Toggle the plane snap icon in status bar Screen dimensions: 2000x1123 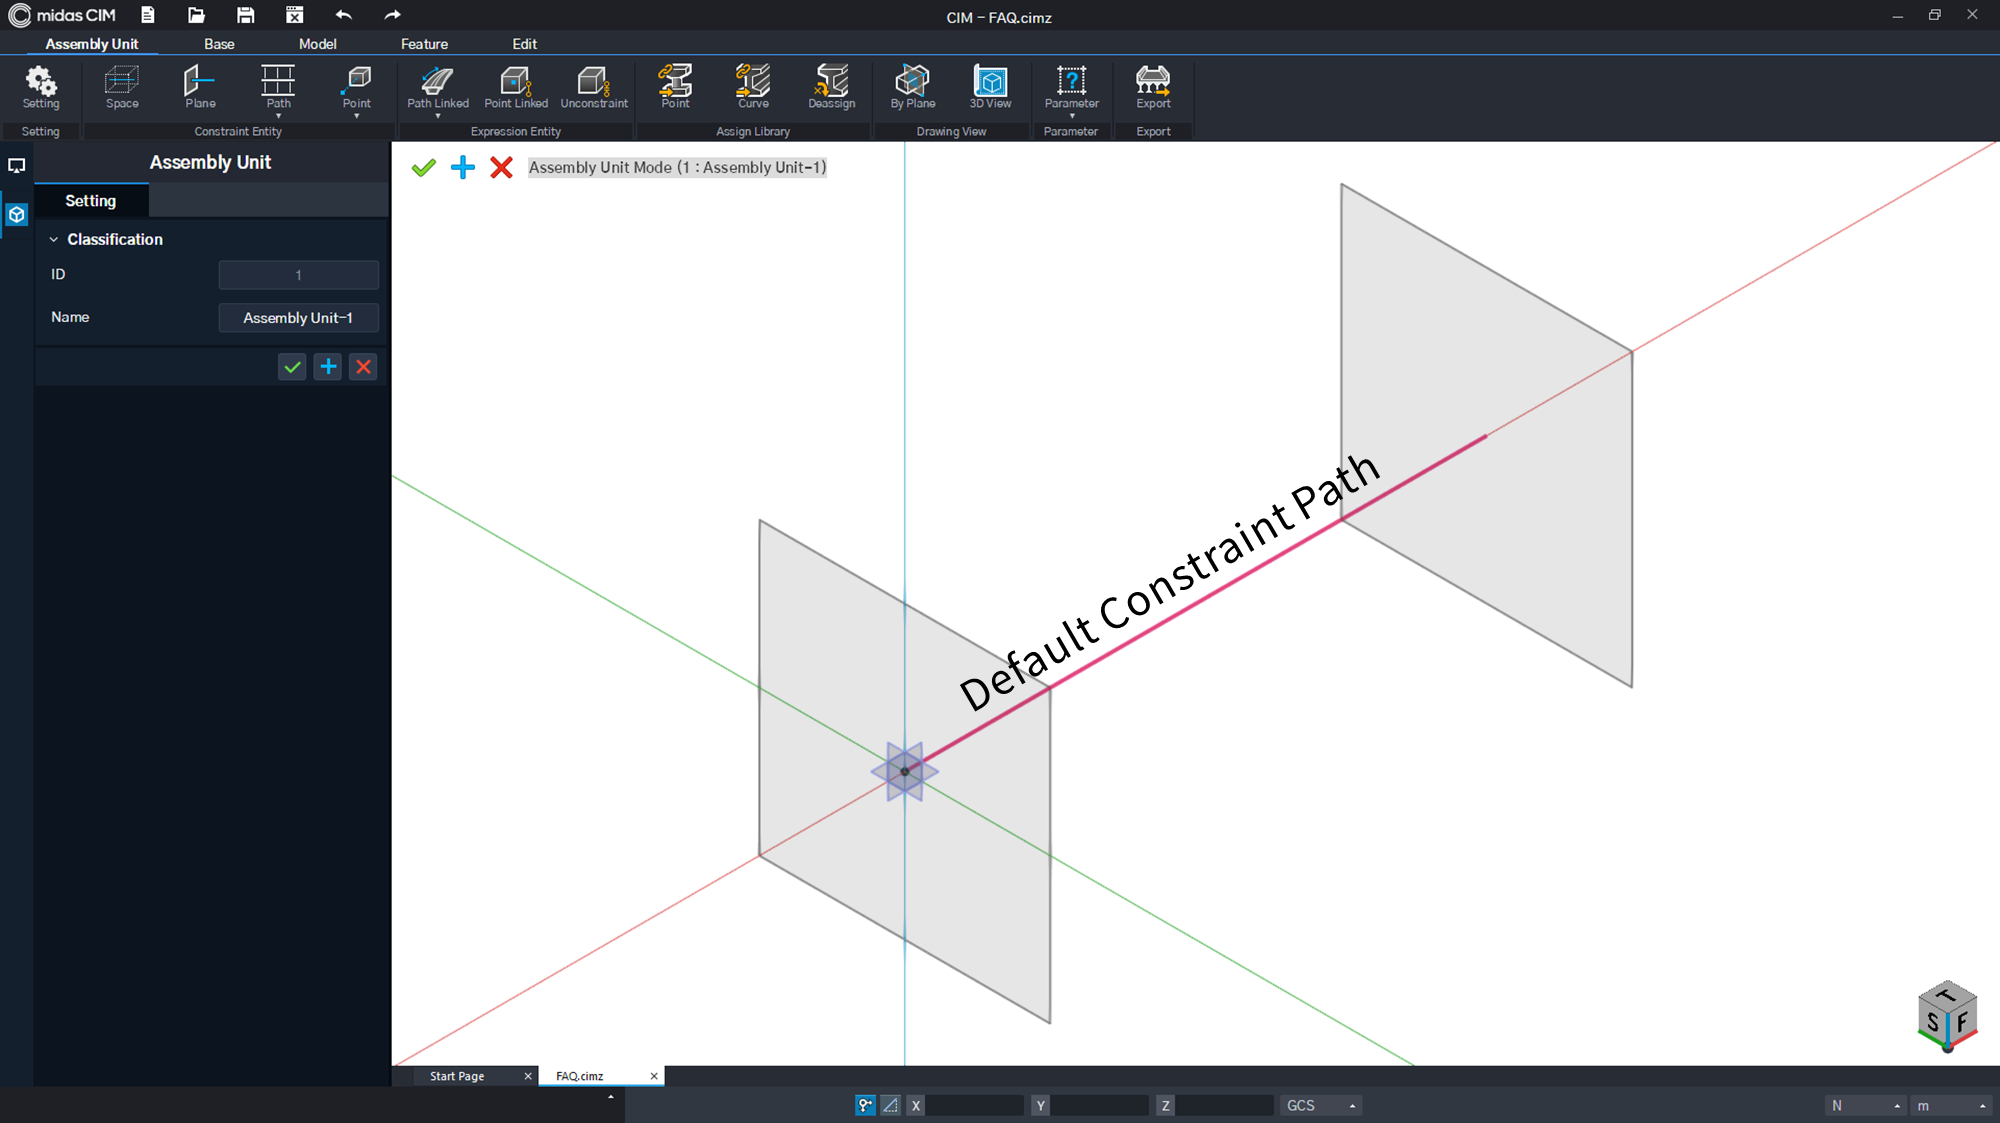[x=890, y=1105]
